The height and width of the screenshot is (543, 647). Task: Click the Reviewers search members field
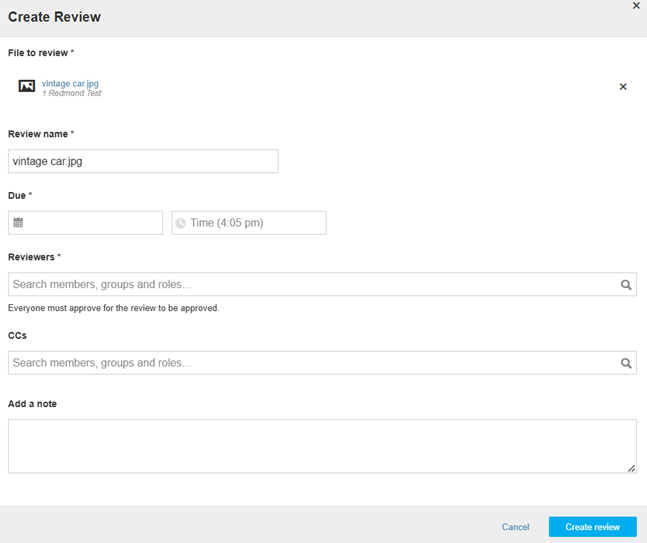coord(322,284)
